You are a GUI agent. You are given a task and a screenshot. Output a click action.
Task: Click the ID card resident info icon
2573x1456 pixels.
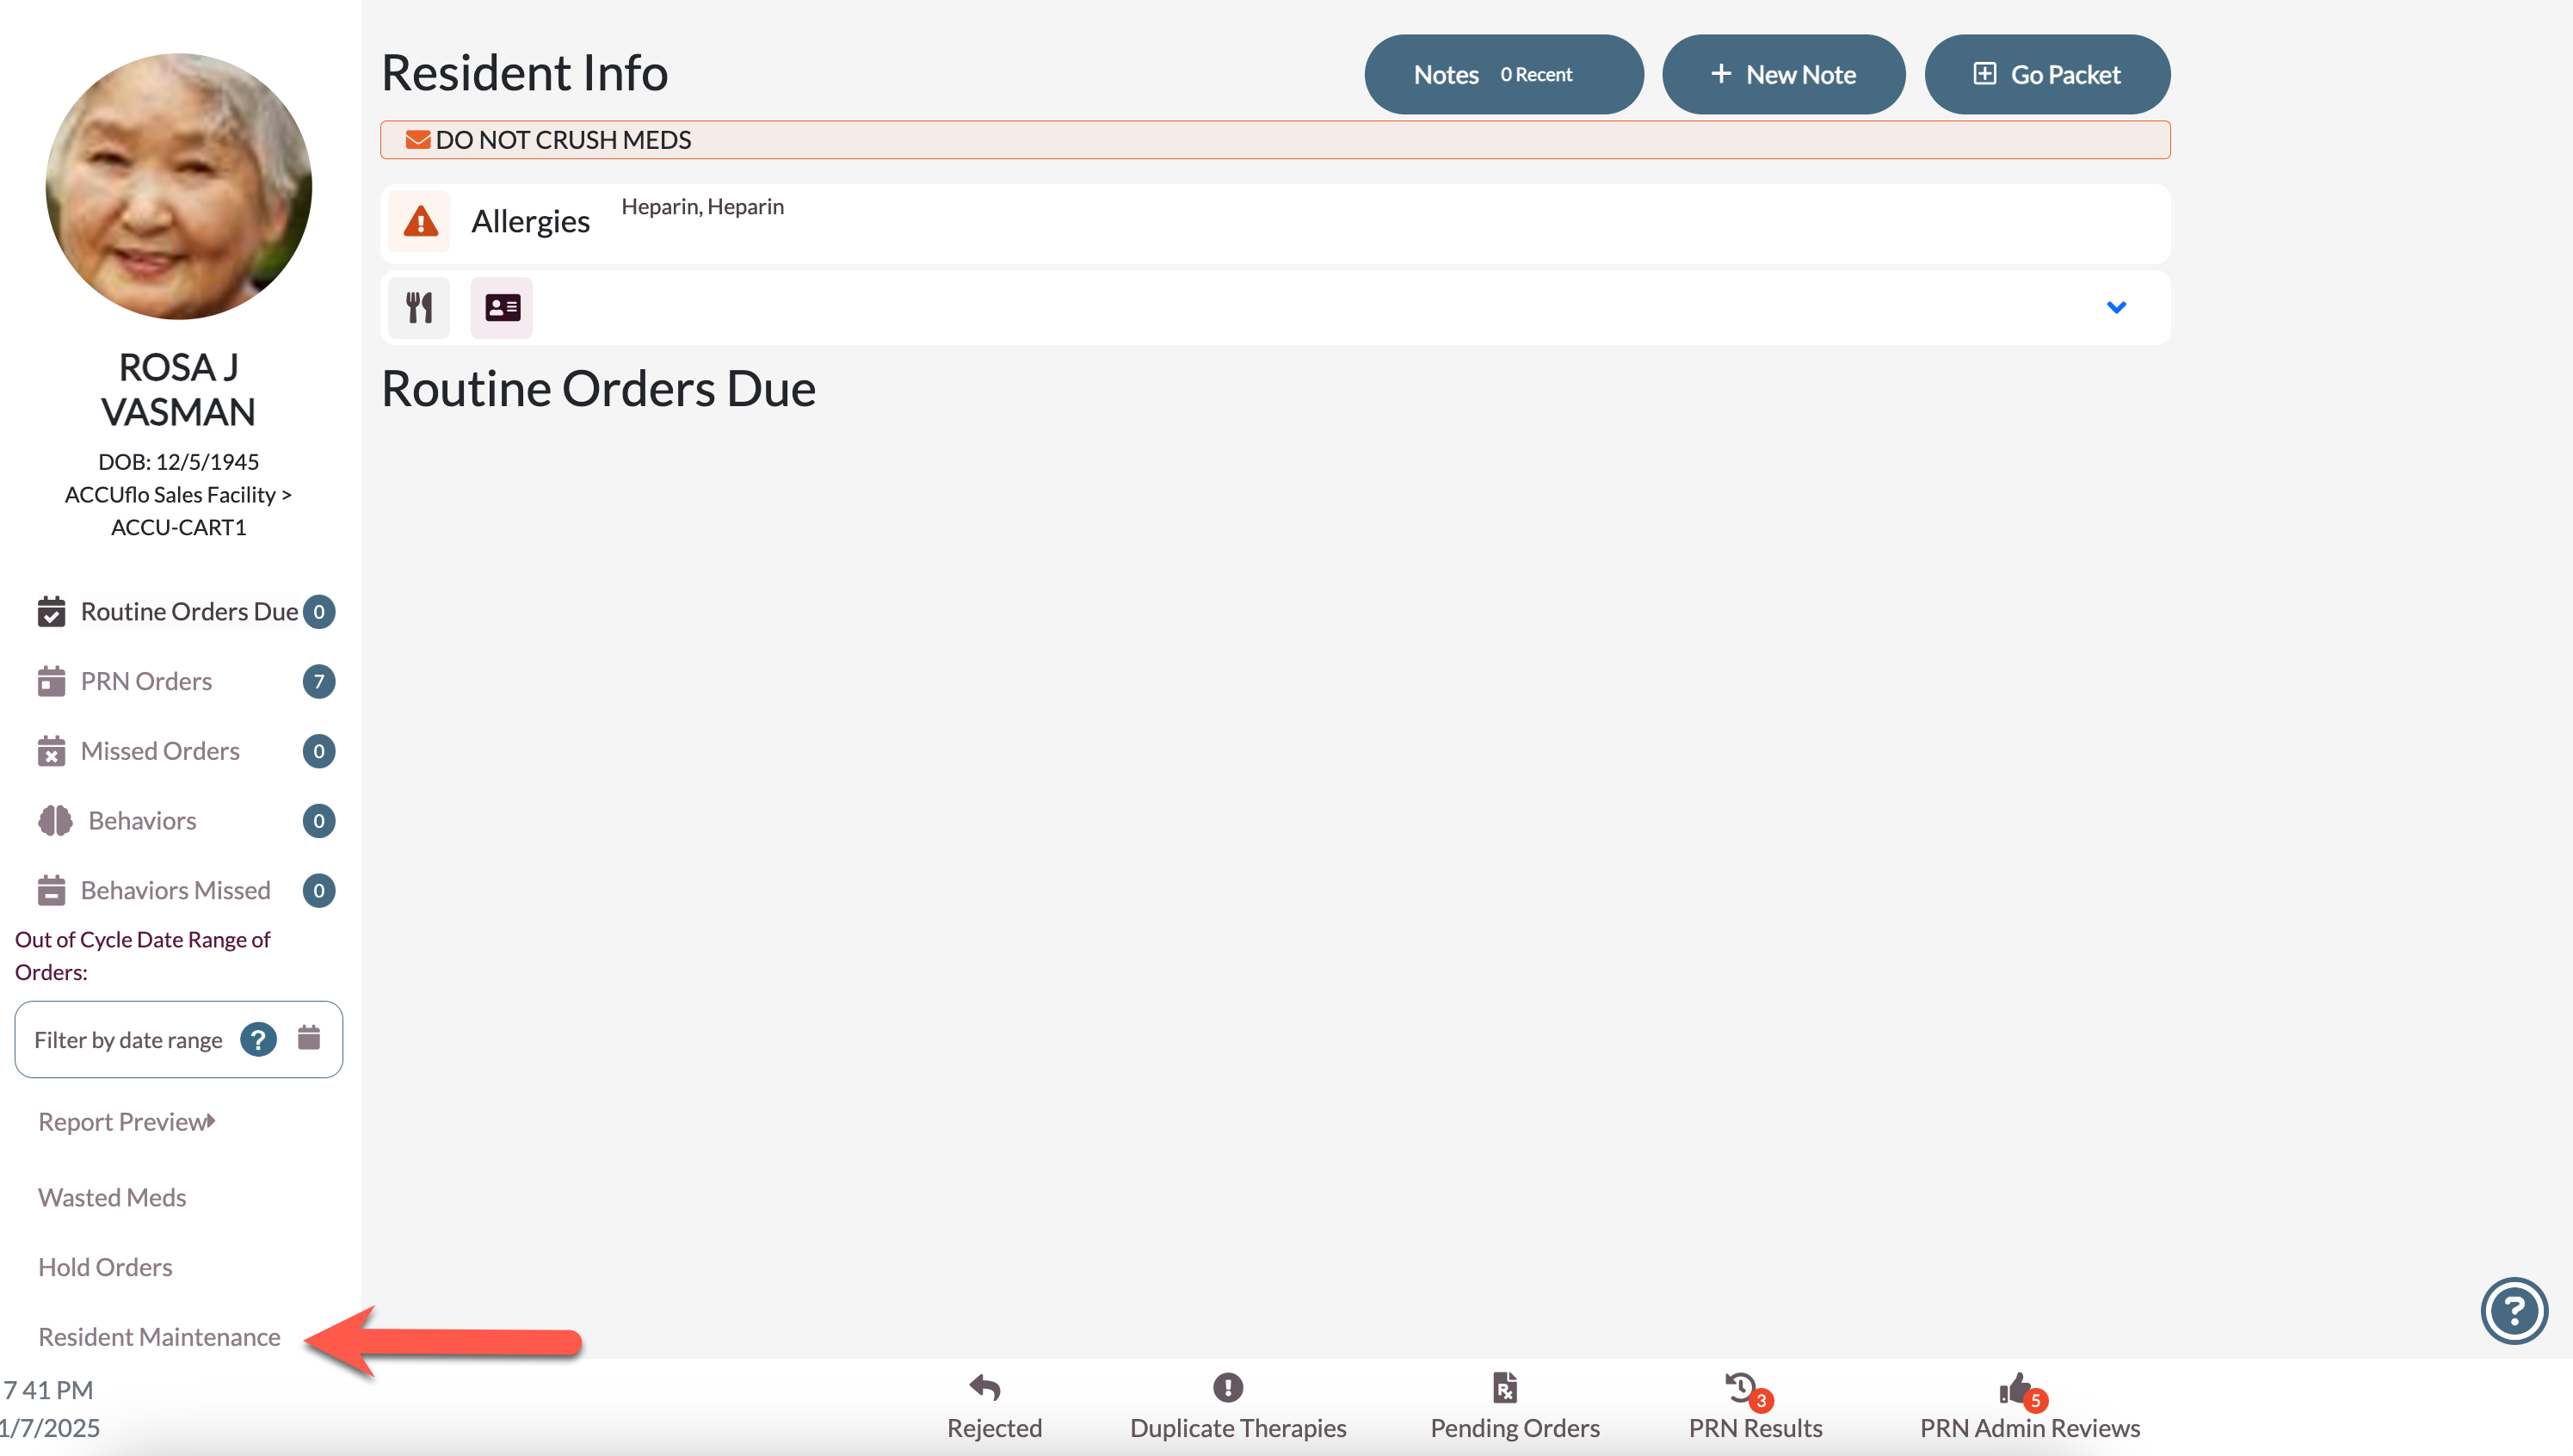click(502, 307)
